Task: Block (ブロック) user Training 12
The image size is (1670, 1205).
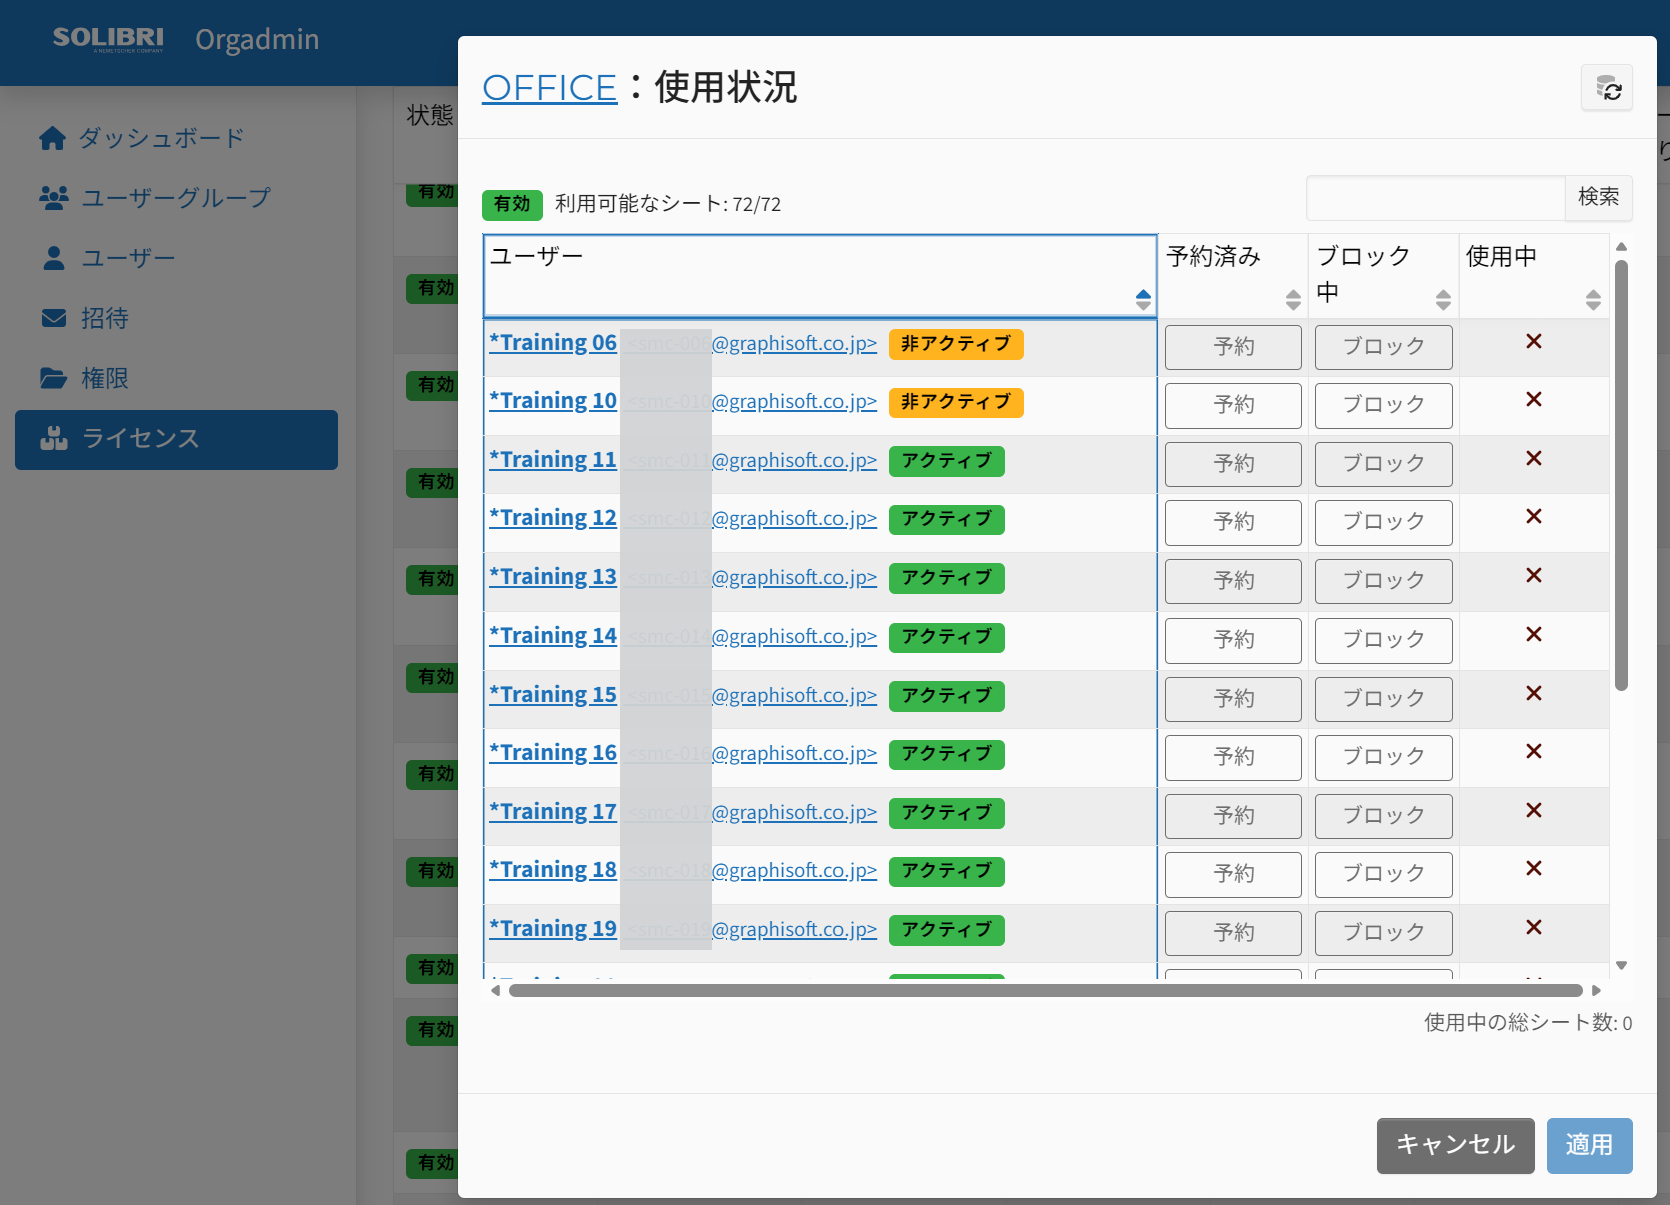Action: coord(1384,522)
